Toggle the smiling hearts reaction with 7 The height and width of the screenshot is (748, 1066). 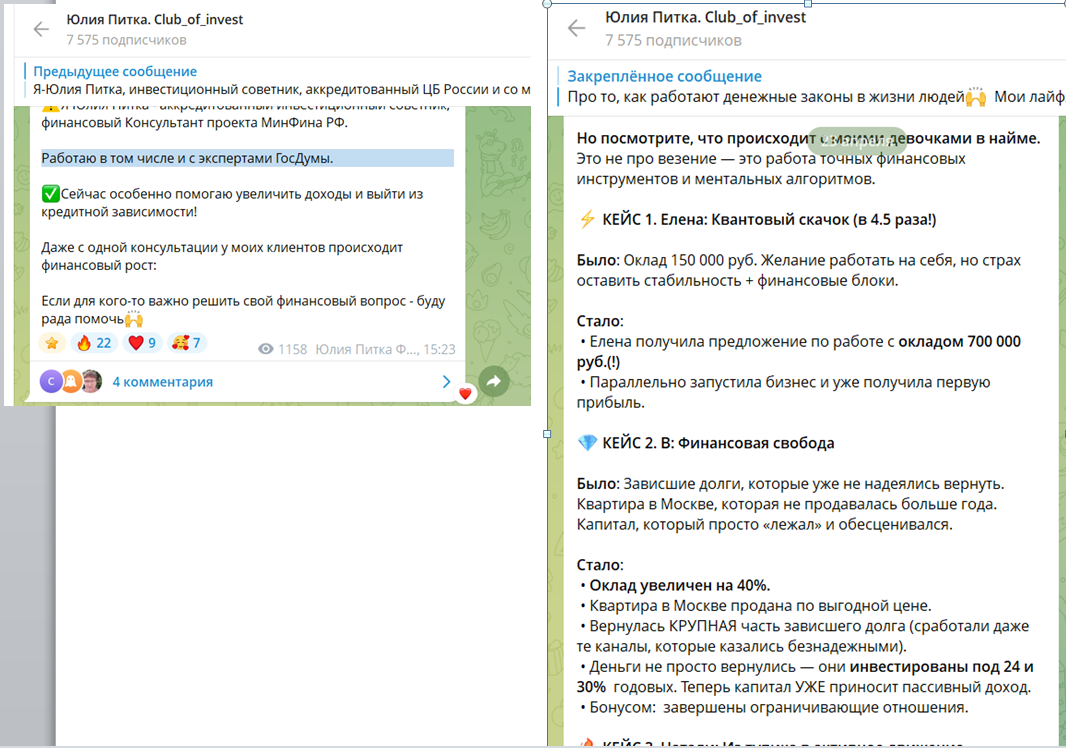coord(186,343)
